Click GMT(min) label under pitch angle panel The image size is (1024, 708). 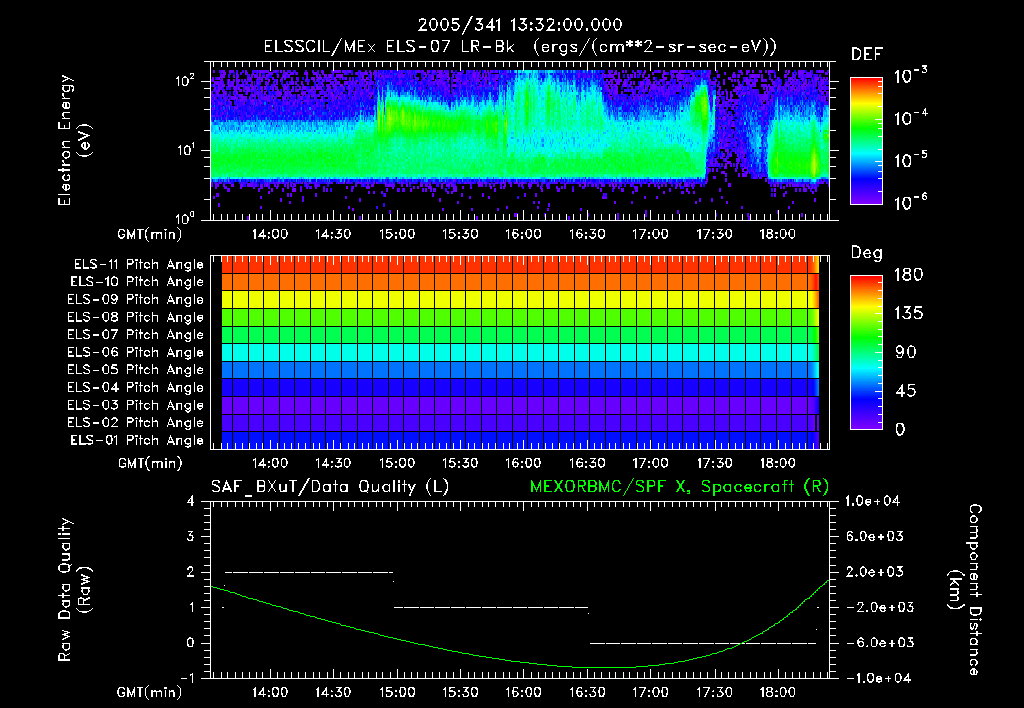pos(150,464)
